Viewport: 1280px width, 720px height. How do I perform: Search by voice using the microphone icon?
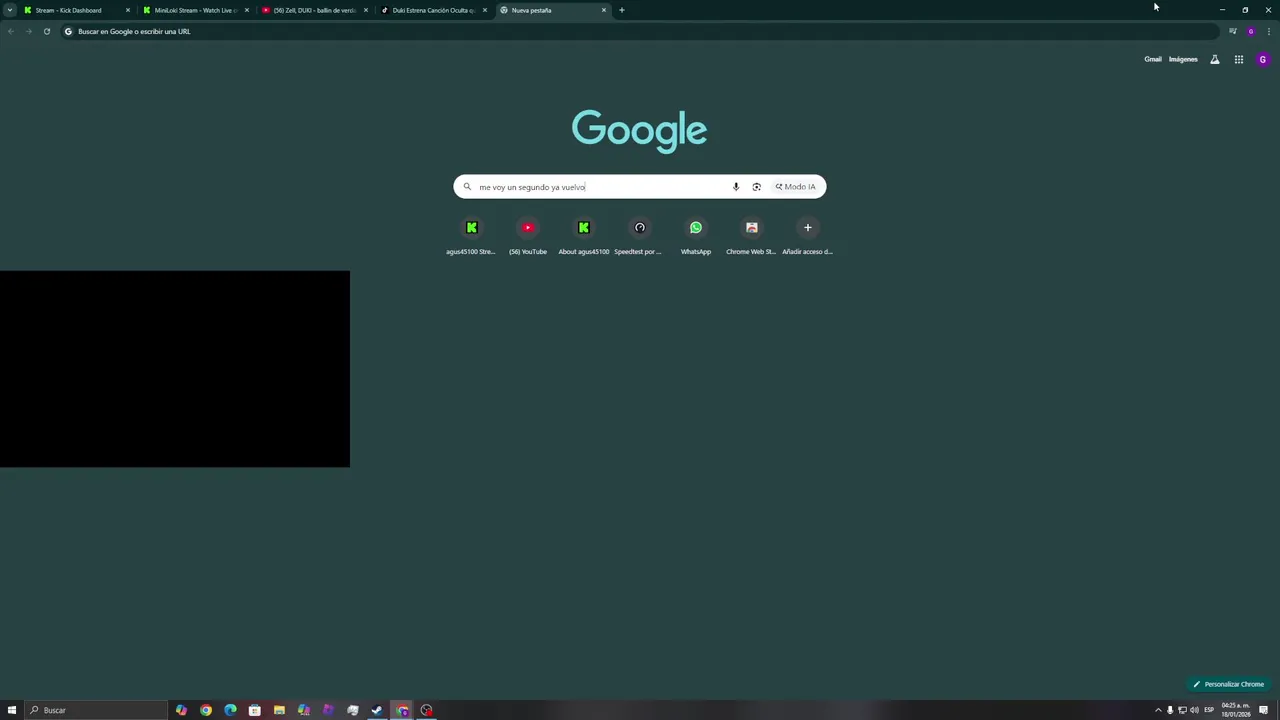tap(736, 187)
